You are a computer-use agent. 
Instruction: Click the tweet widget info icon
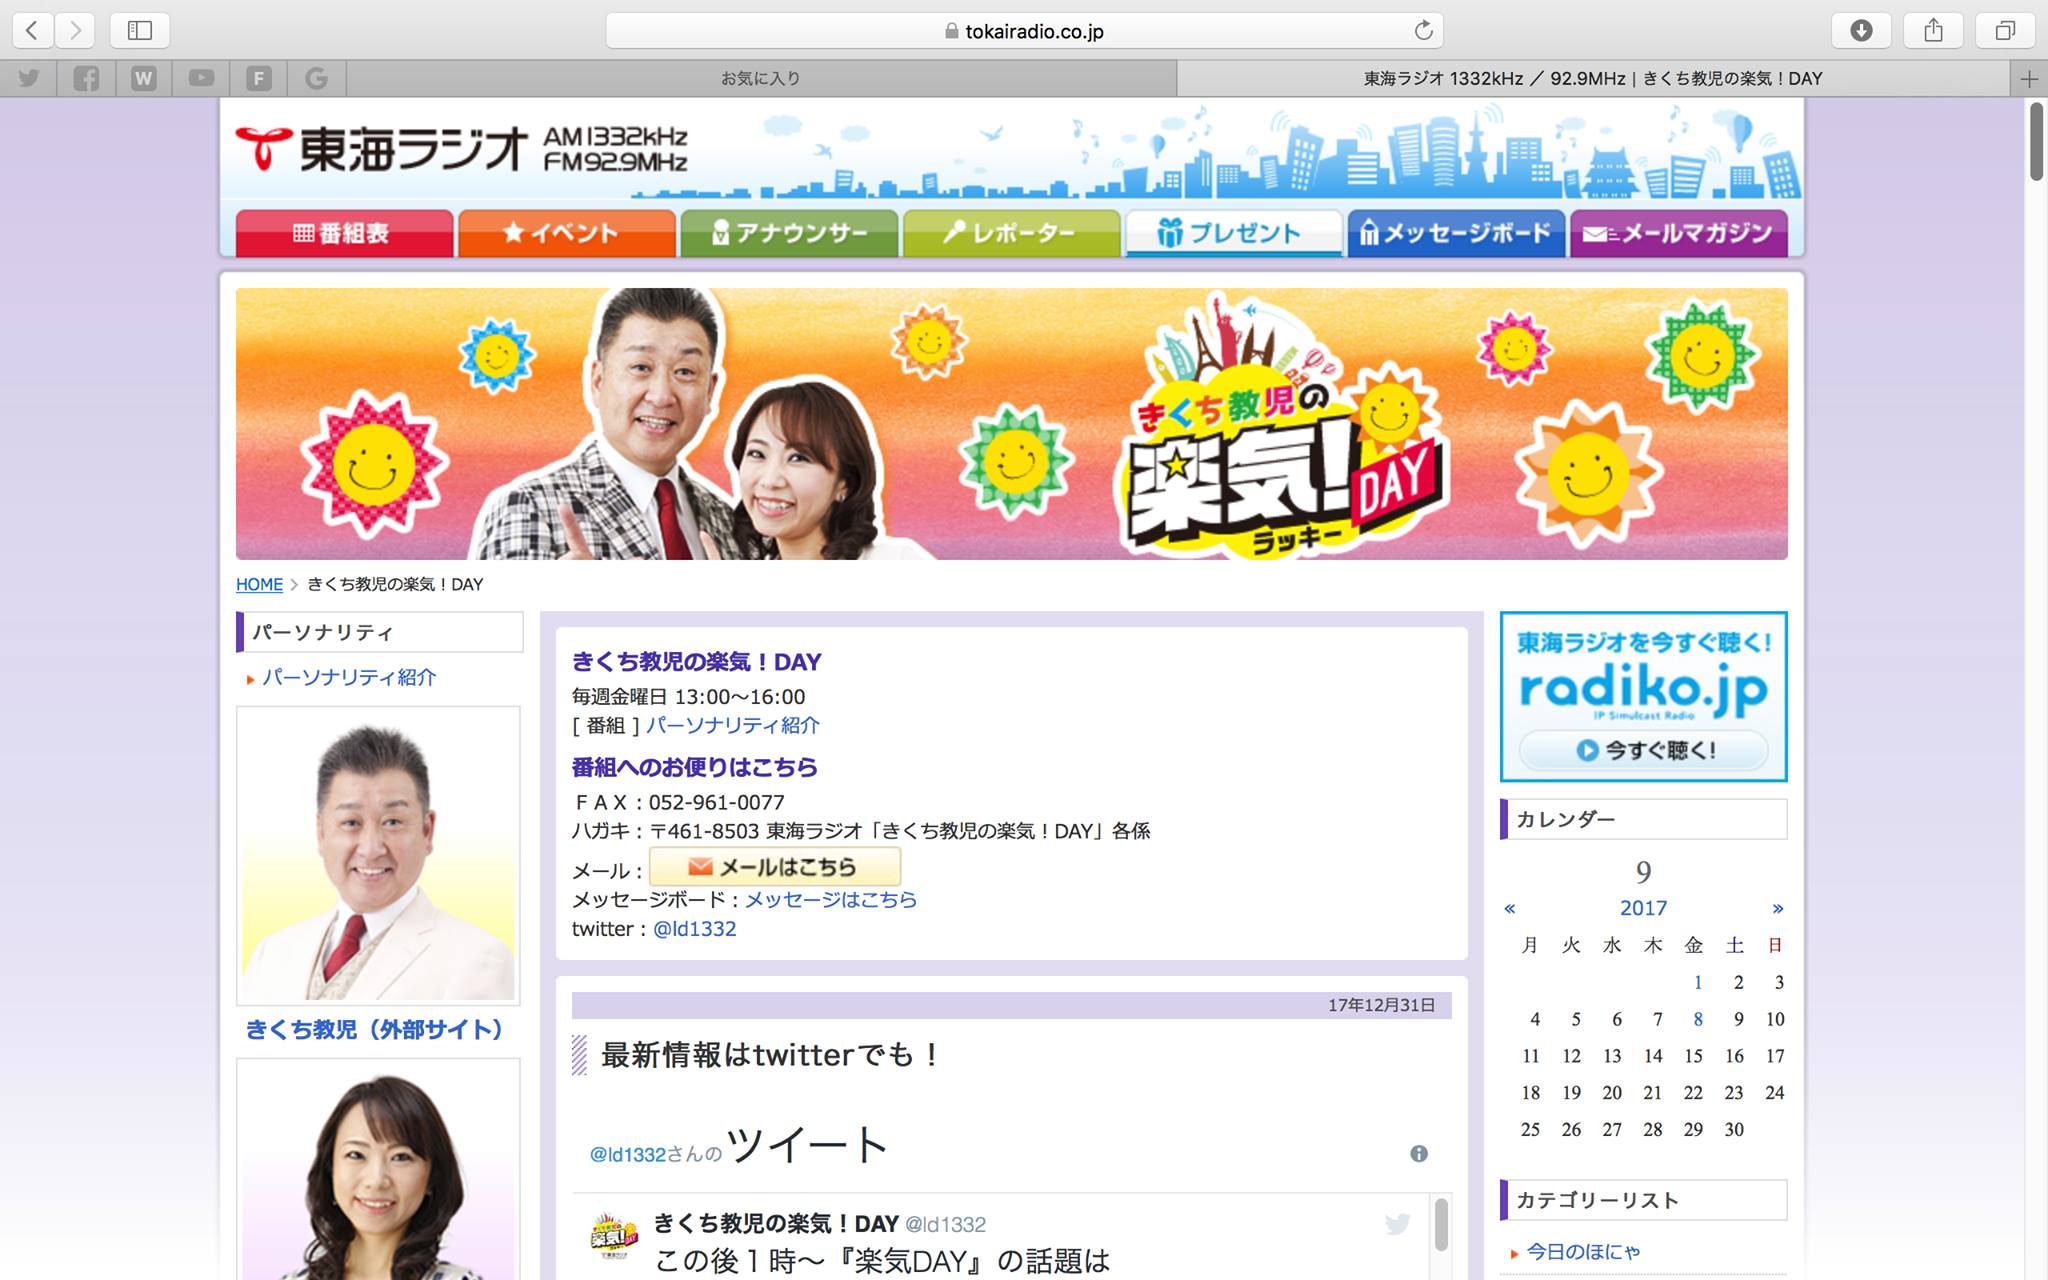click(x=1419, y=1154)
